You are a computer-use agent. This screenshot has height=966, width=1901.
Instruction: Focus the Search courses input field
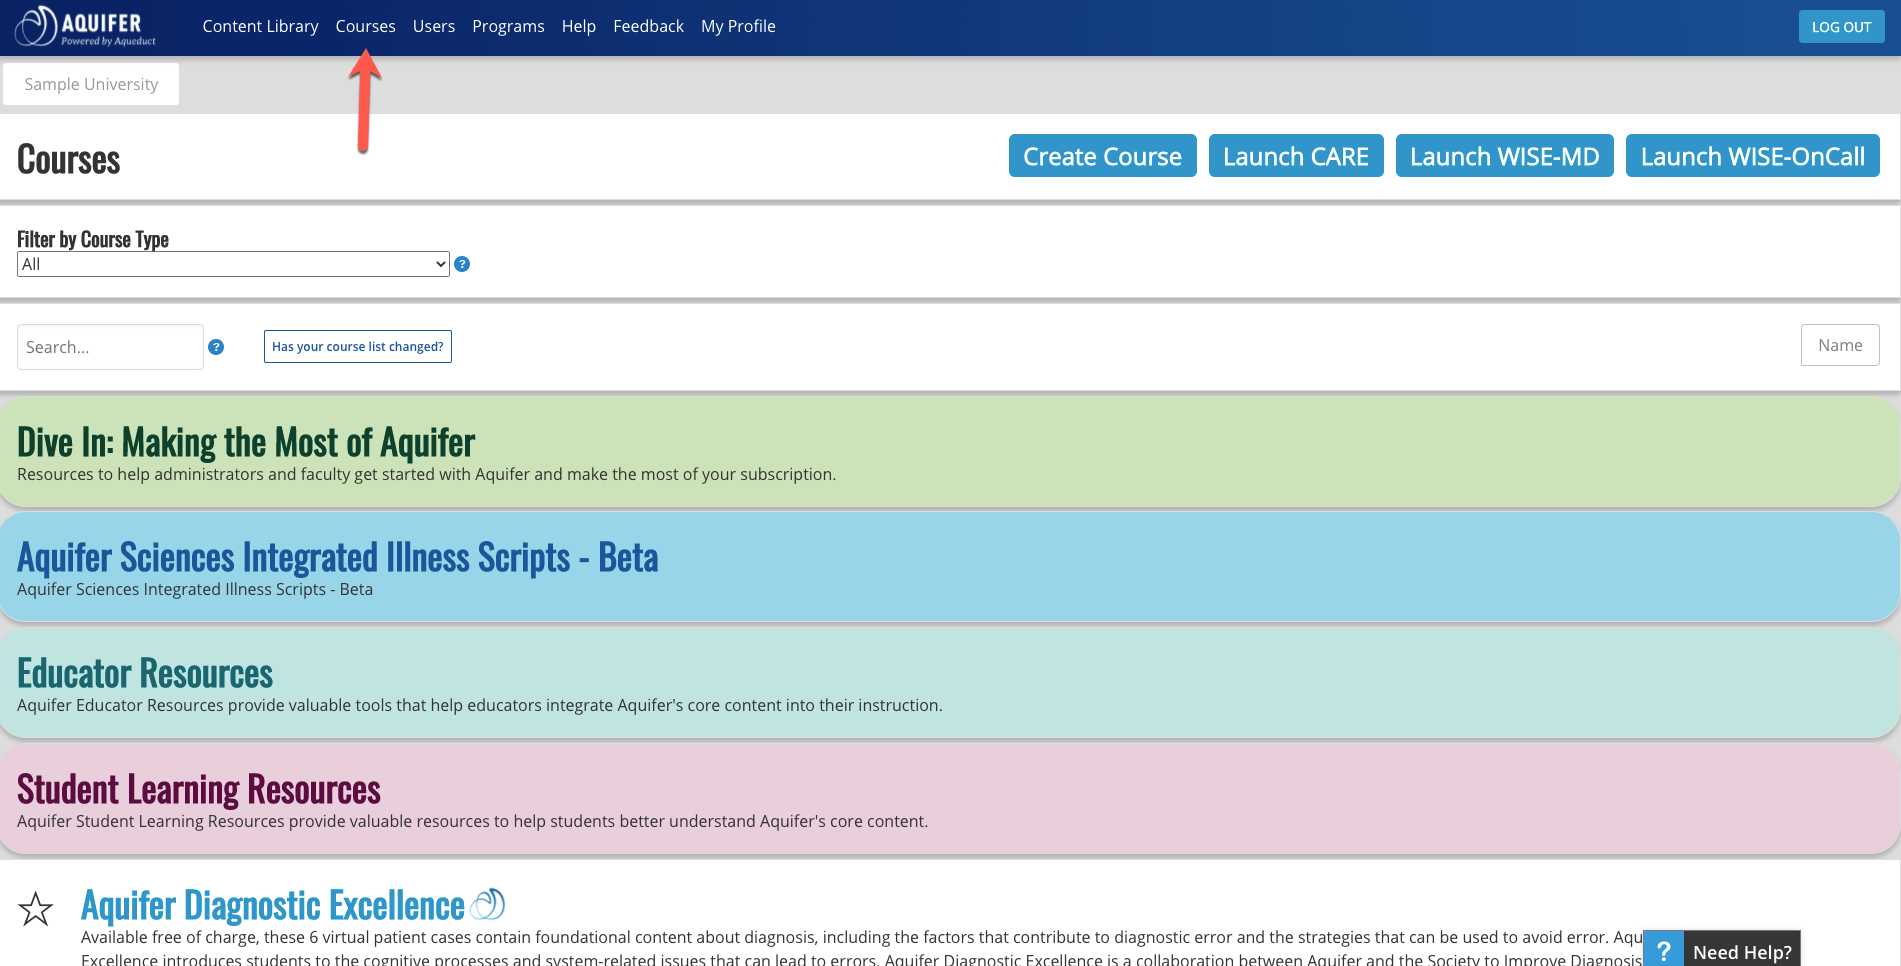pos(110,347)
